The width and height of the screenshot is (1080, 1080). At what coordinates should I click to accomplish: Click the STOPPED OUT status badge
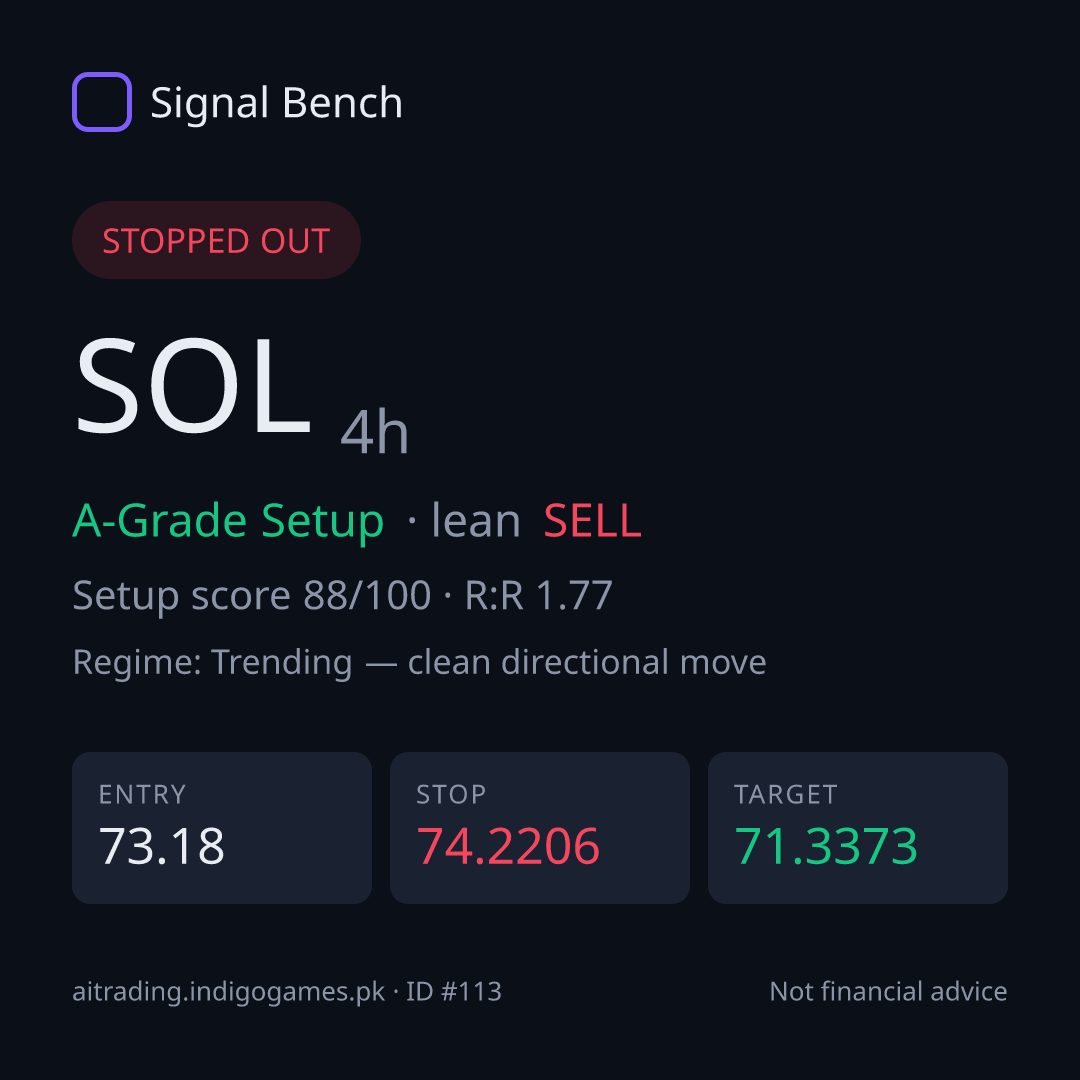pos(216,240)
